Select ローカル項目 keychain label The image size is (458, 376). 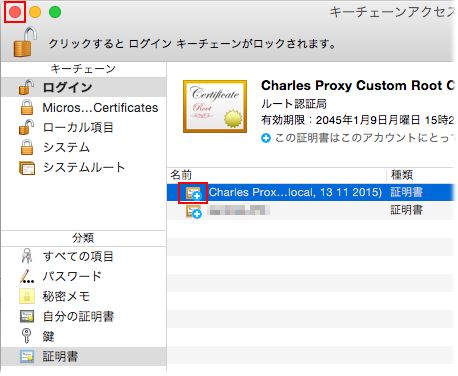(78, 127)
